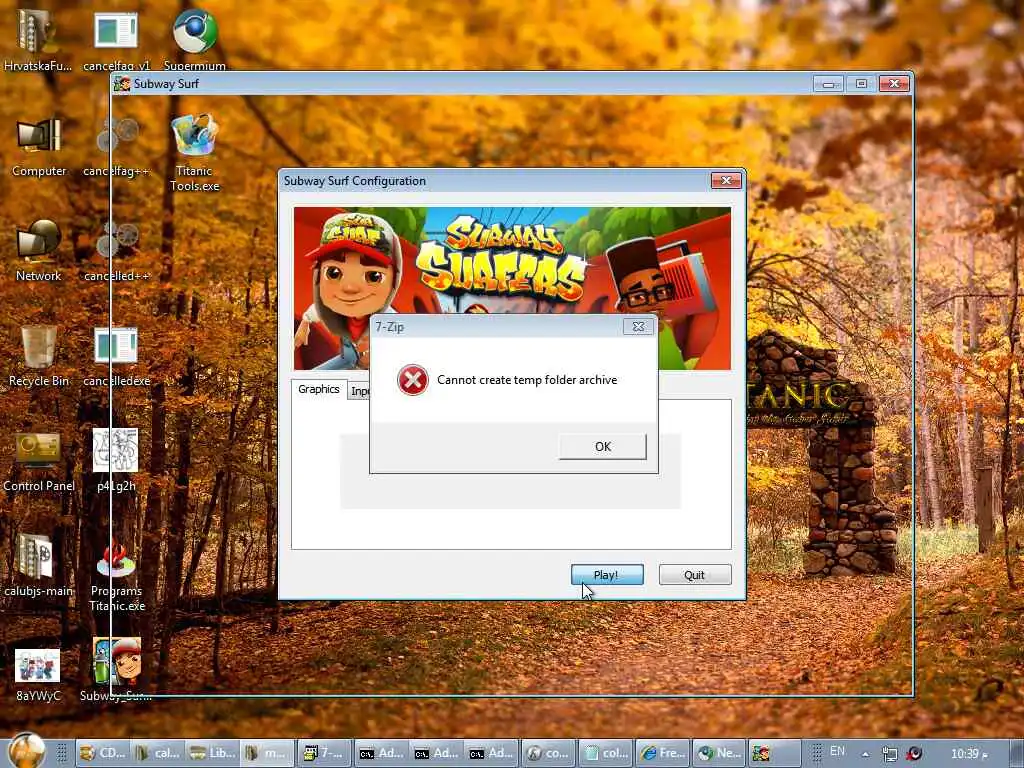The image size is (1024, 768).
Task: Switch to the '7-...' taskbar item
Action: [x=324, y=753]
